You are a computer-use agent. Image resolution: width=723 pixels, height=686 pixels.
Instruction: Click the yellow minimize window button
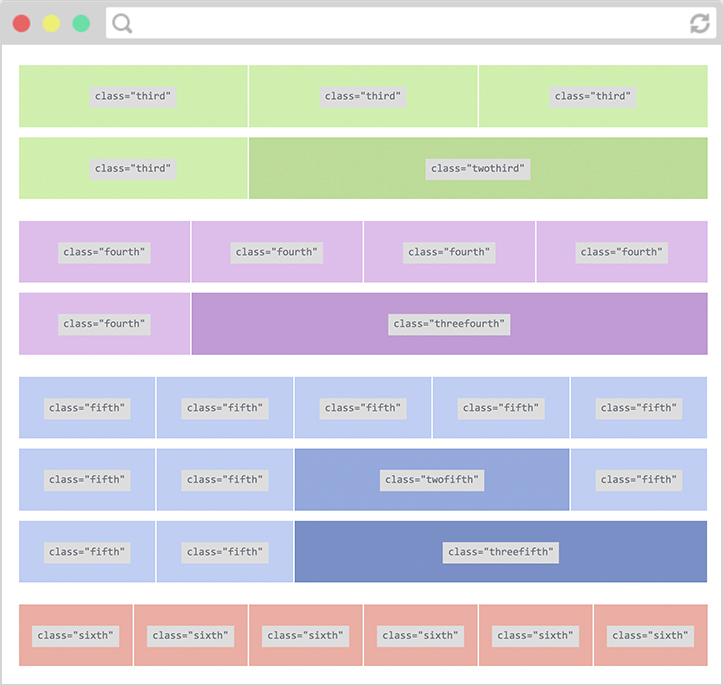coord(51,23)
